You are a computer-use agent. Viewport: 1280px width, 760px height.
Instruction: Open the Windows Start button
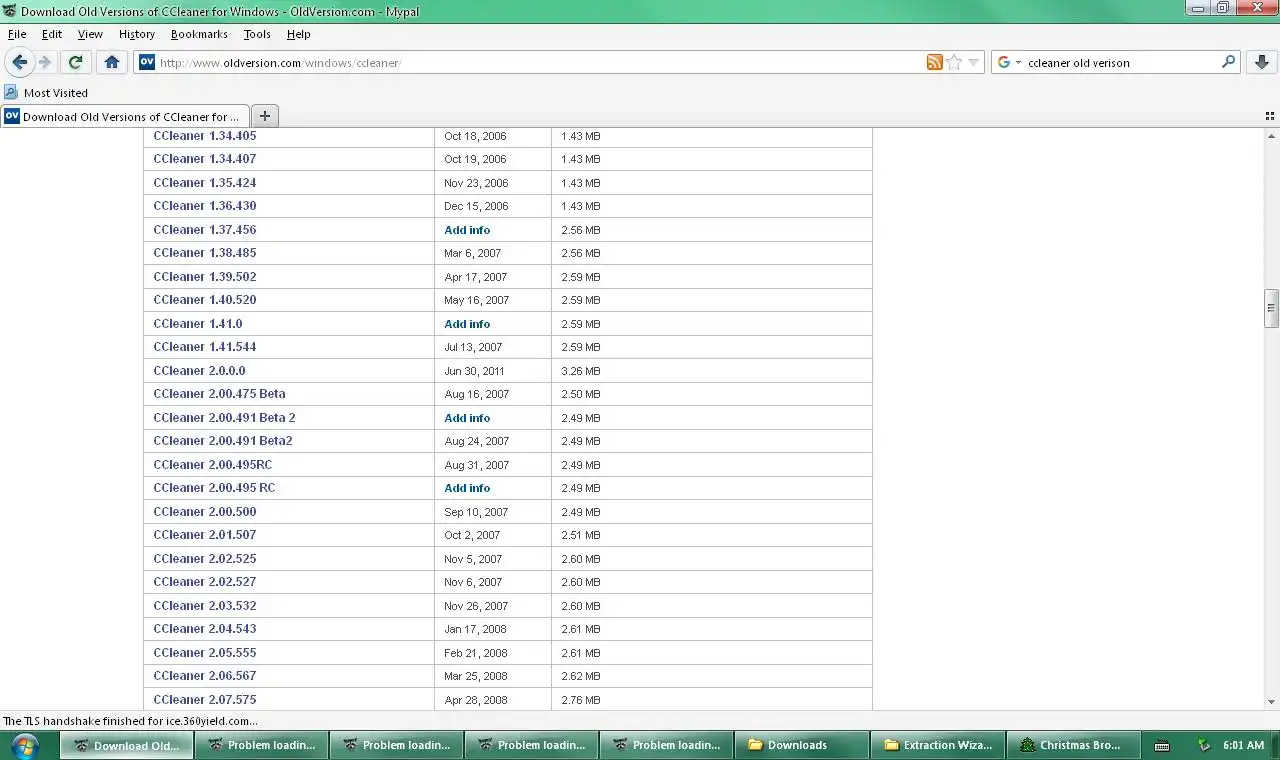(x=24, y=745)
